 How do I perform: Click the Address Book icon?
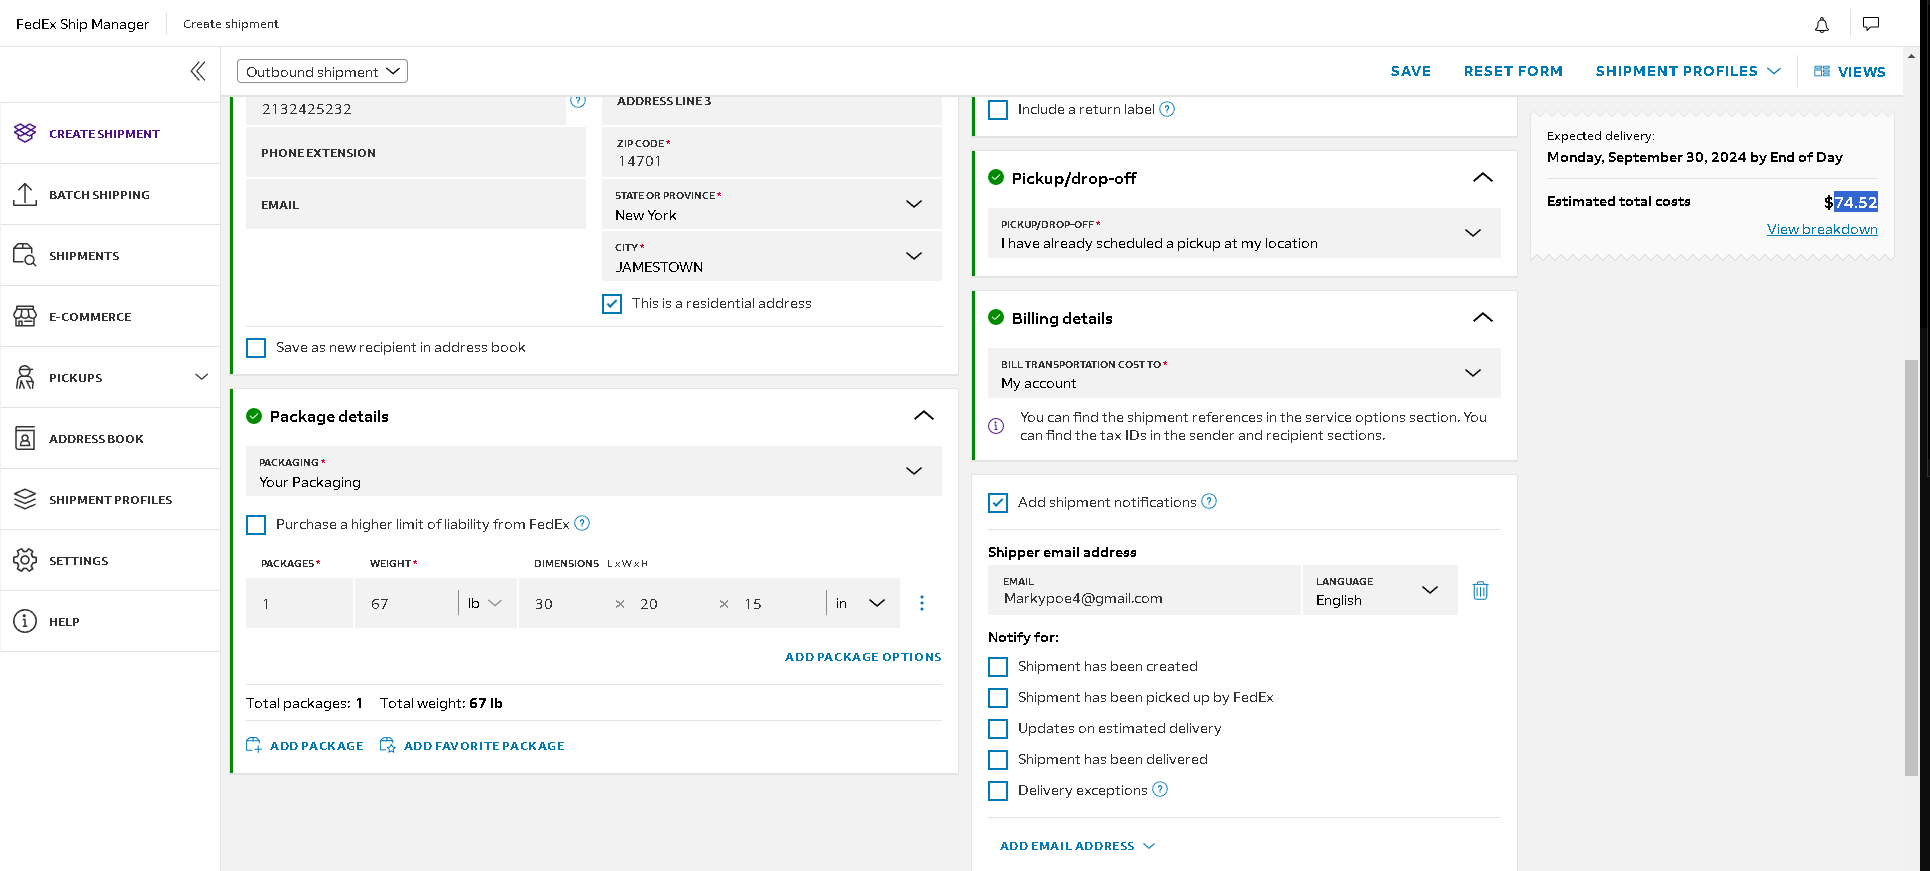pyautogui.click(x=25, y=438)
